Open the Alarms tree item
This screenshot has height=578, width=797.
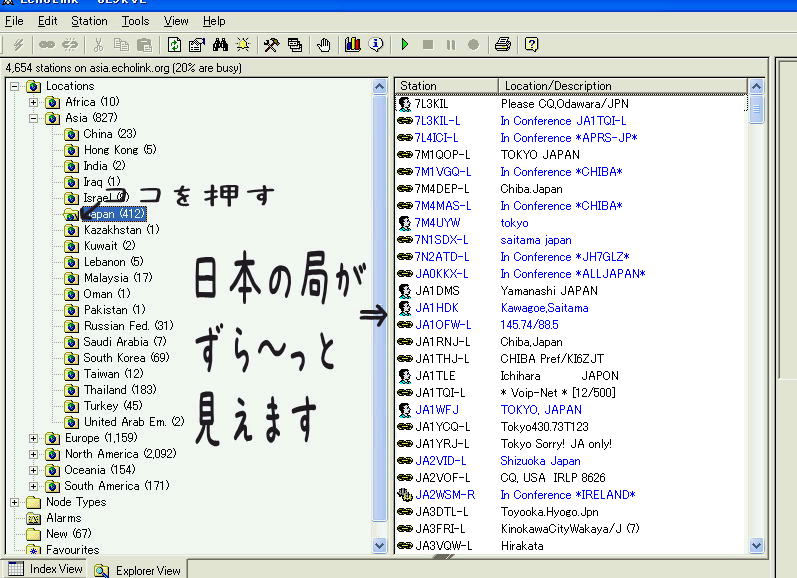click(64, 518)
